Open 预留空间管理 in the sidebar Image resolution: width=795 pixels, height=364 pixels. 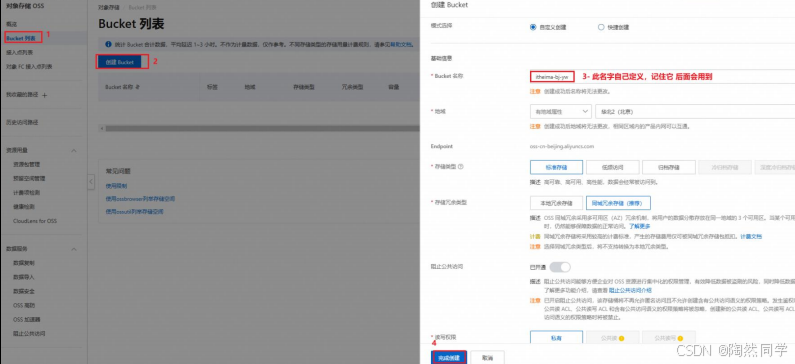click(29, 178)
